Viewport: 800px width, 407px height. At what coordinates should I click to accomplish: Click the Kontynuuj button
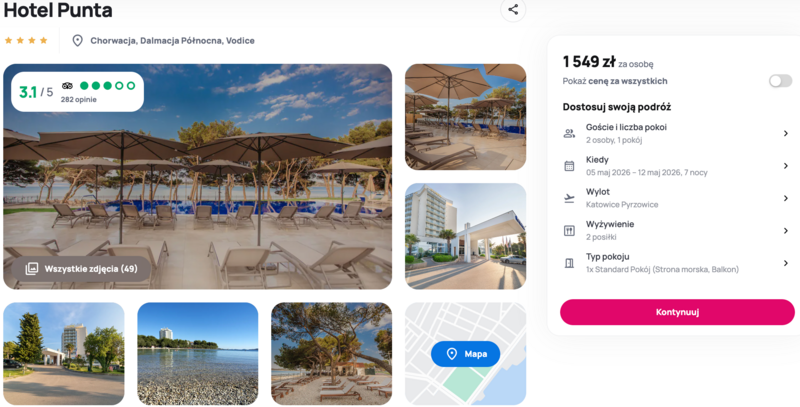coord(677,312)
